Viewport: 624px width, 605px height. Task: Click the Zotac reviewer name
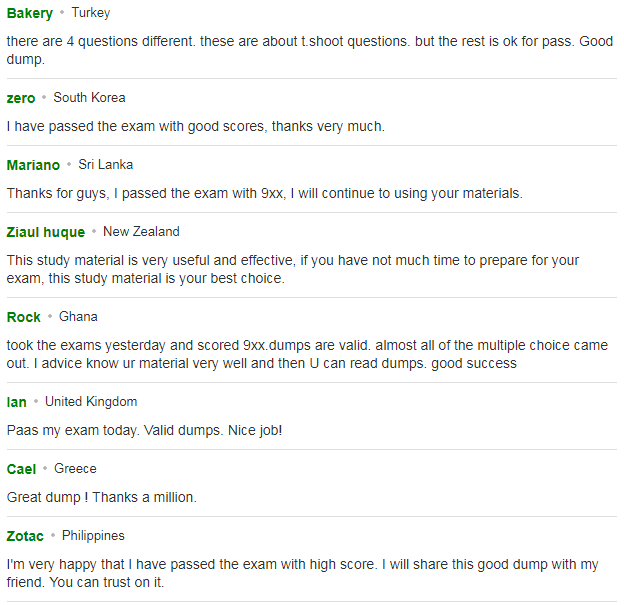pos(25,536)
